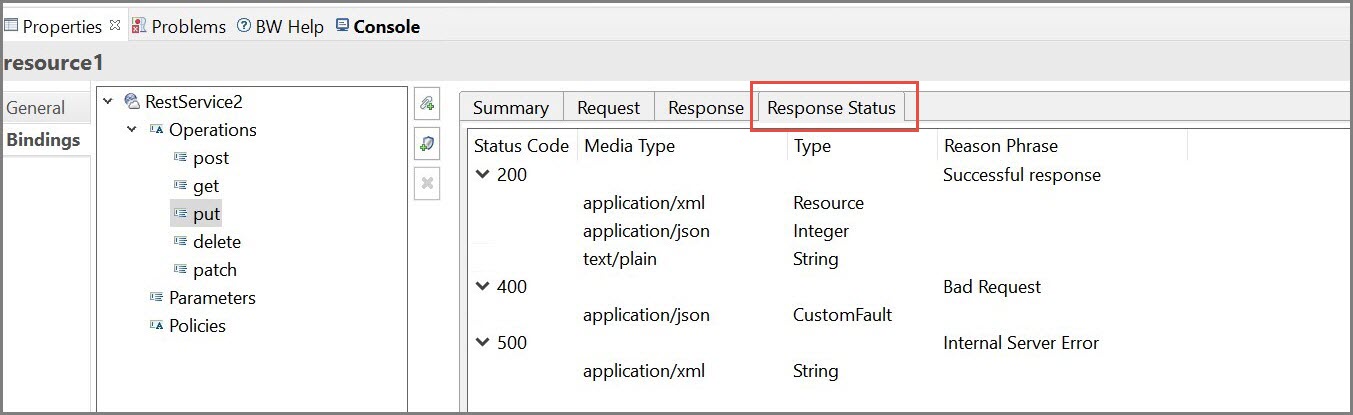Click the add binding icon button
This screenshot has width=1353, height=415.
click(427, 103)
